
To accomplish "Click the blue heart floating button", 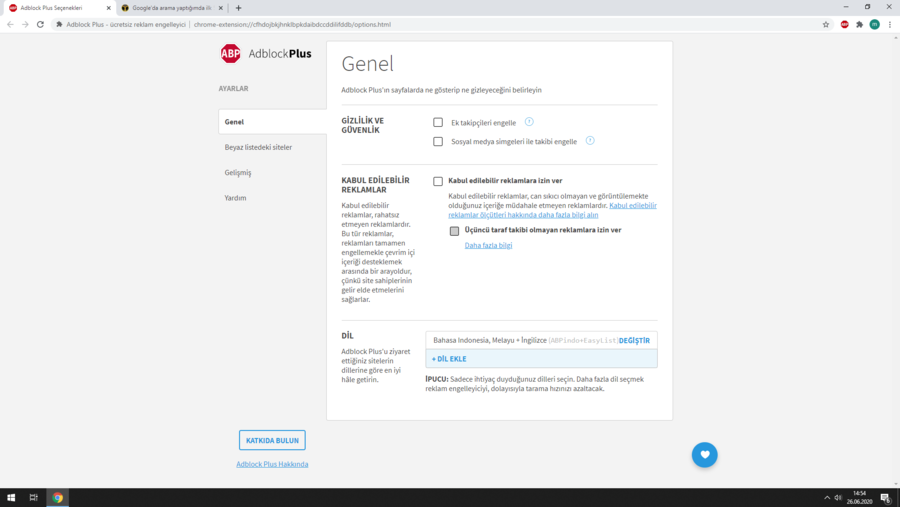I will point(704,455).
